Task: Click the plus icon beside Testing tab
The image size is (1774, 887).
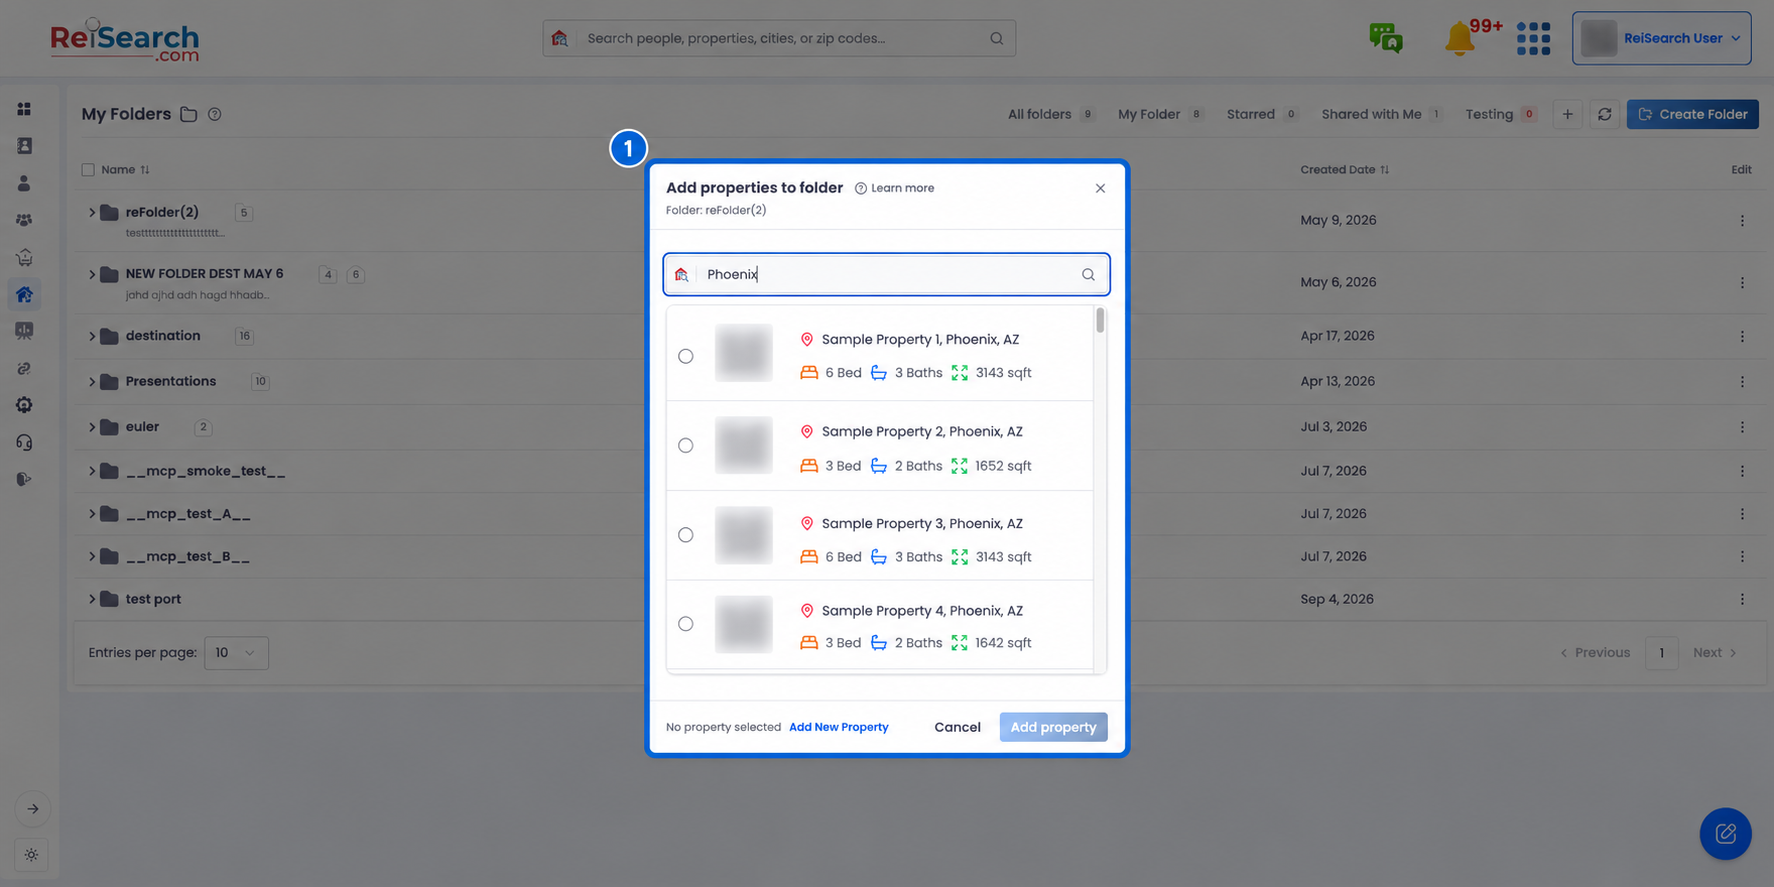Action: (x=1567, y=114)
